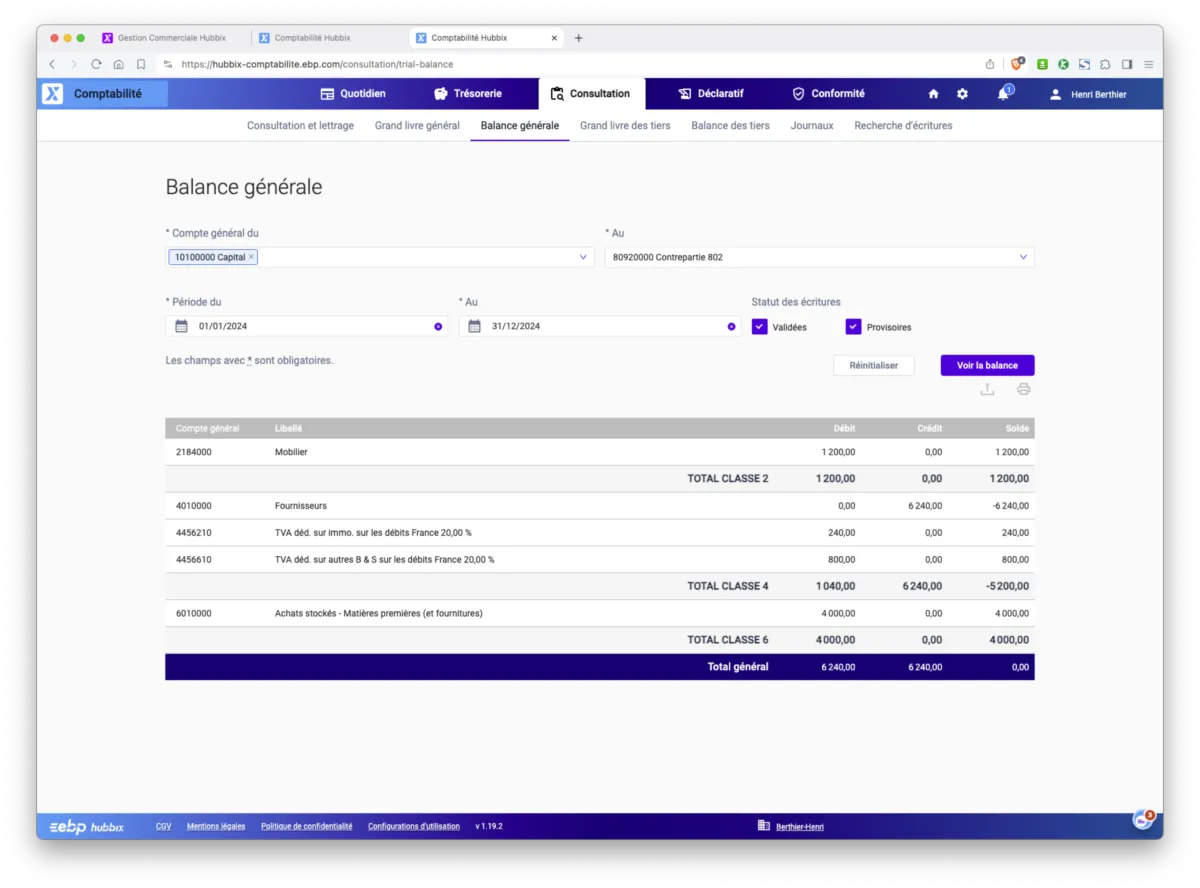
Task: Uncheck the Validées checkbox
Action: (760, 327)
